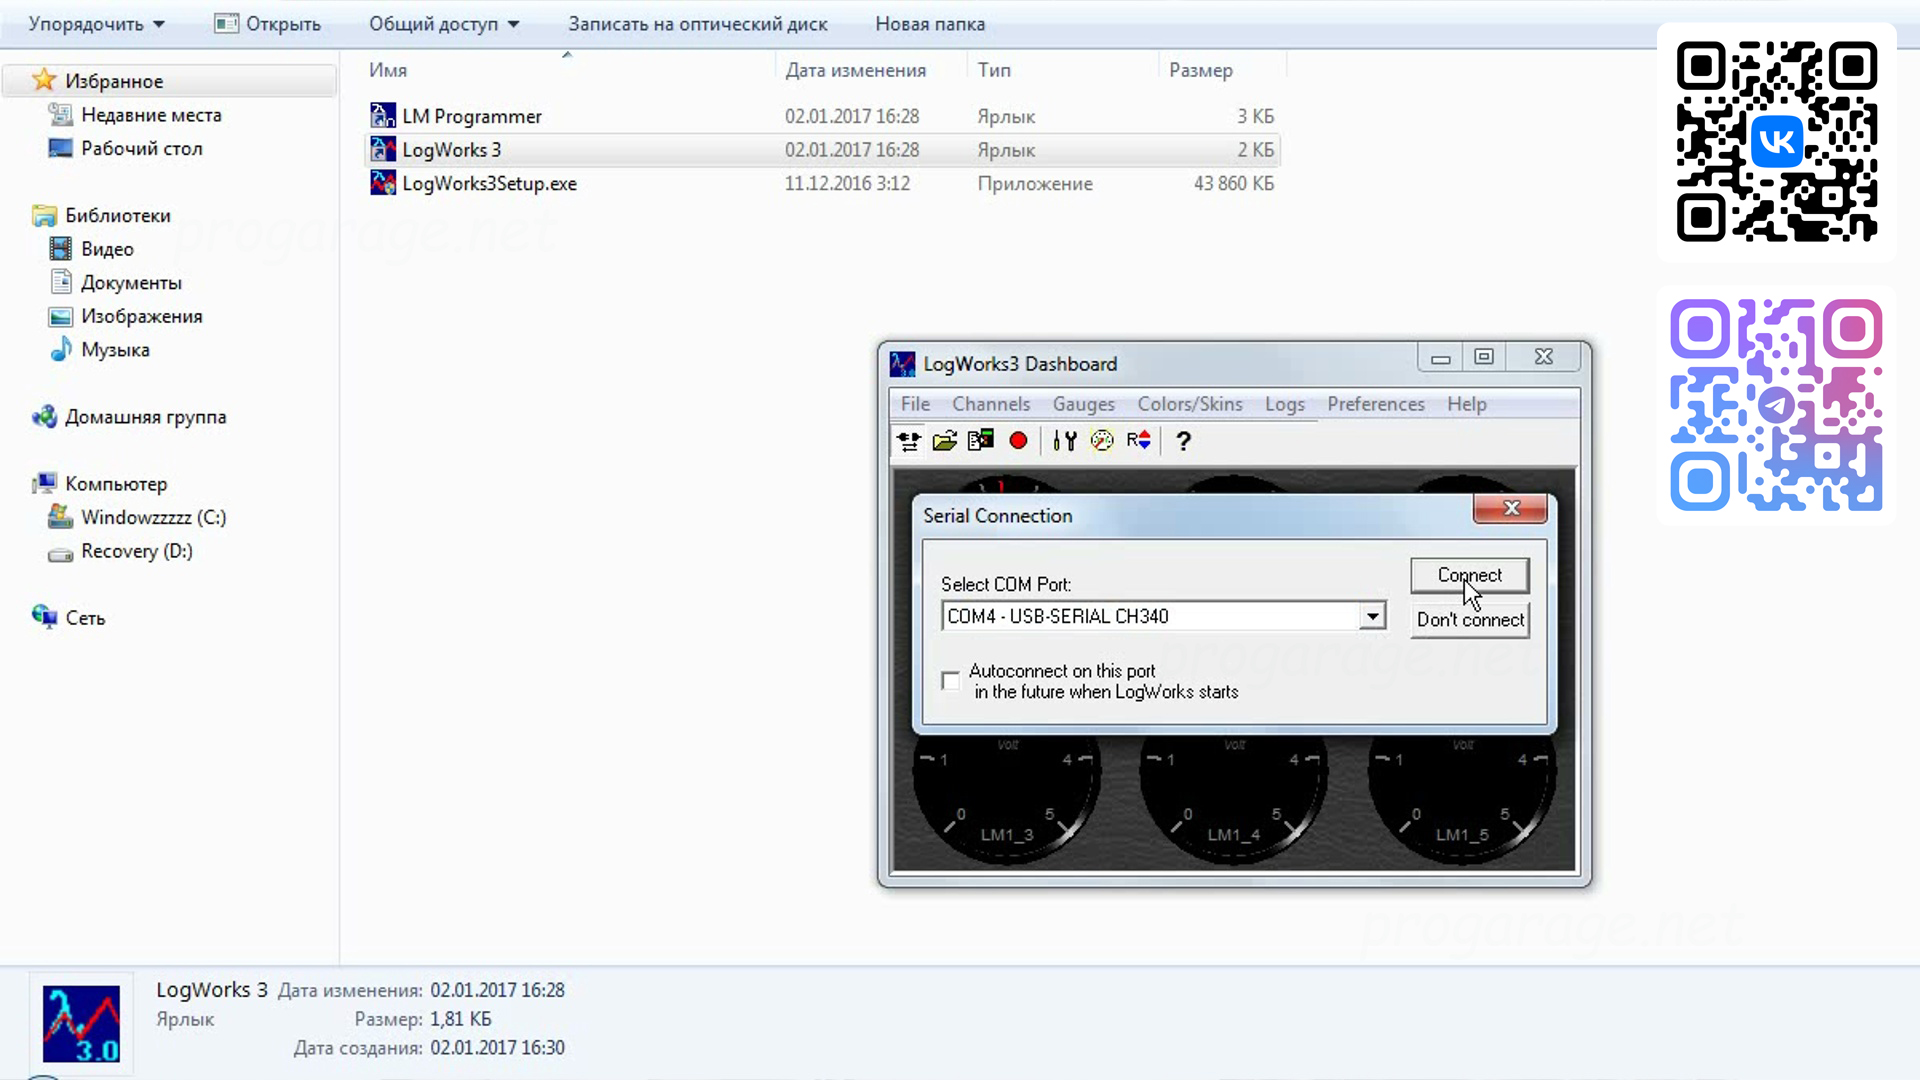Image resolution: width=1920 pixels, height=1080 pixels.
Task: Open the screwdriver and wrench tools icon
Action: pos(1065,441)
